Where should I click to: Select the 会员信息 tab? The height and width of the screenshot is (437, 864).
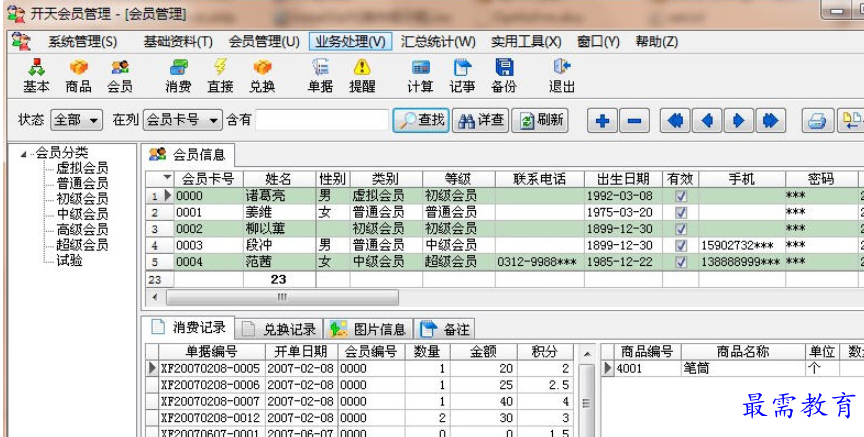pyautogui.click(x=188, y=155)
